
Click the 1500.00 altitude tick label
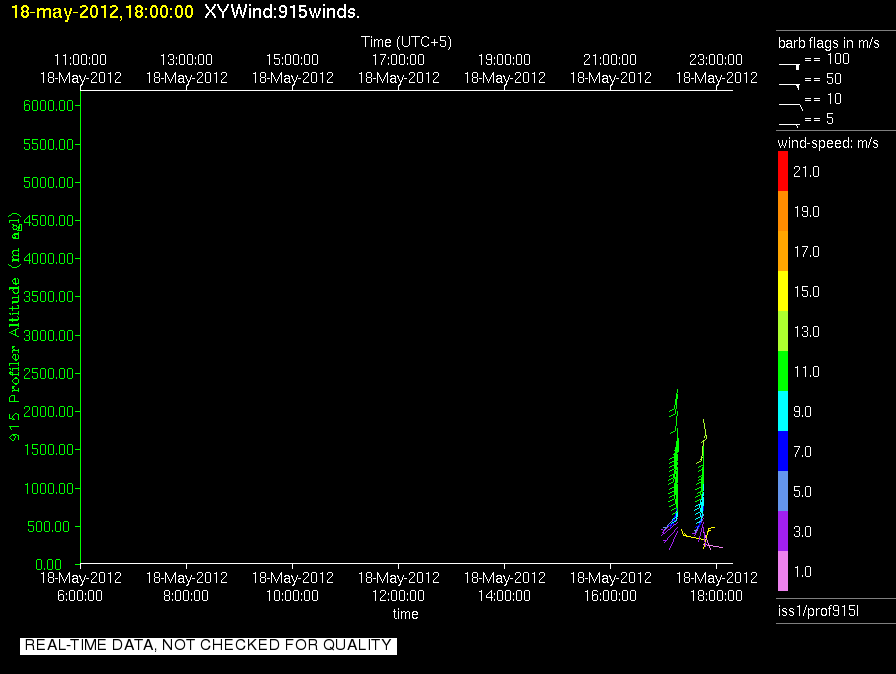tap(49, 450)
